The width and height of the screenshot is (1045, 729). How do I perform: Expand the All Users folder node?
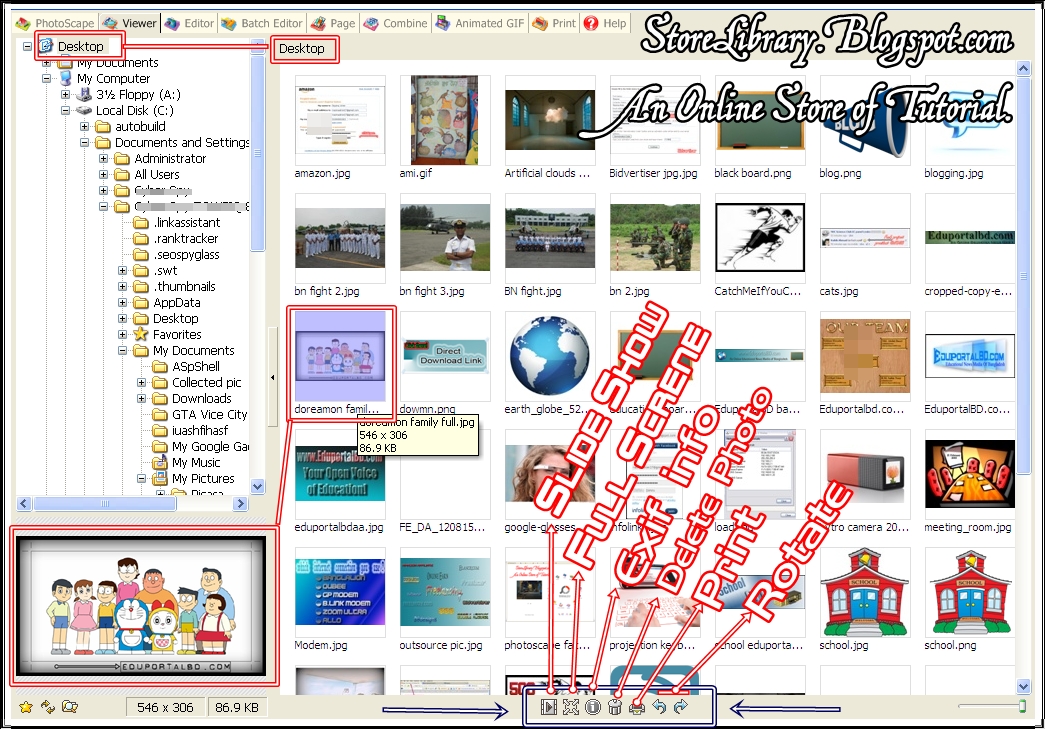point(103,175)
